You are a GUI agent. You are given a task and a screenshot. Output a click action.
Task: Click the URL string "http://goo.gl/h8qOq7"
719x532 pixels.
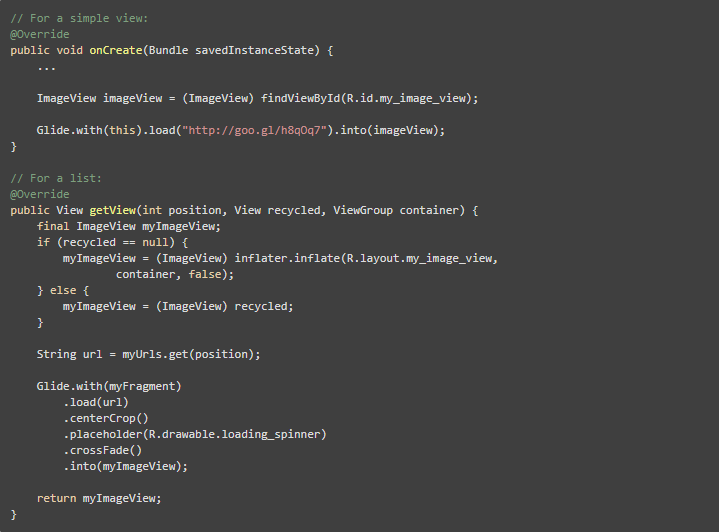pyautogui.click(x=254, y=130)
